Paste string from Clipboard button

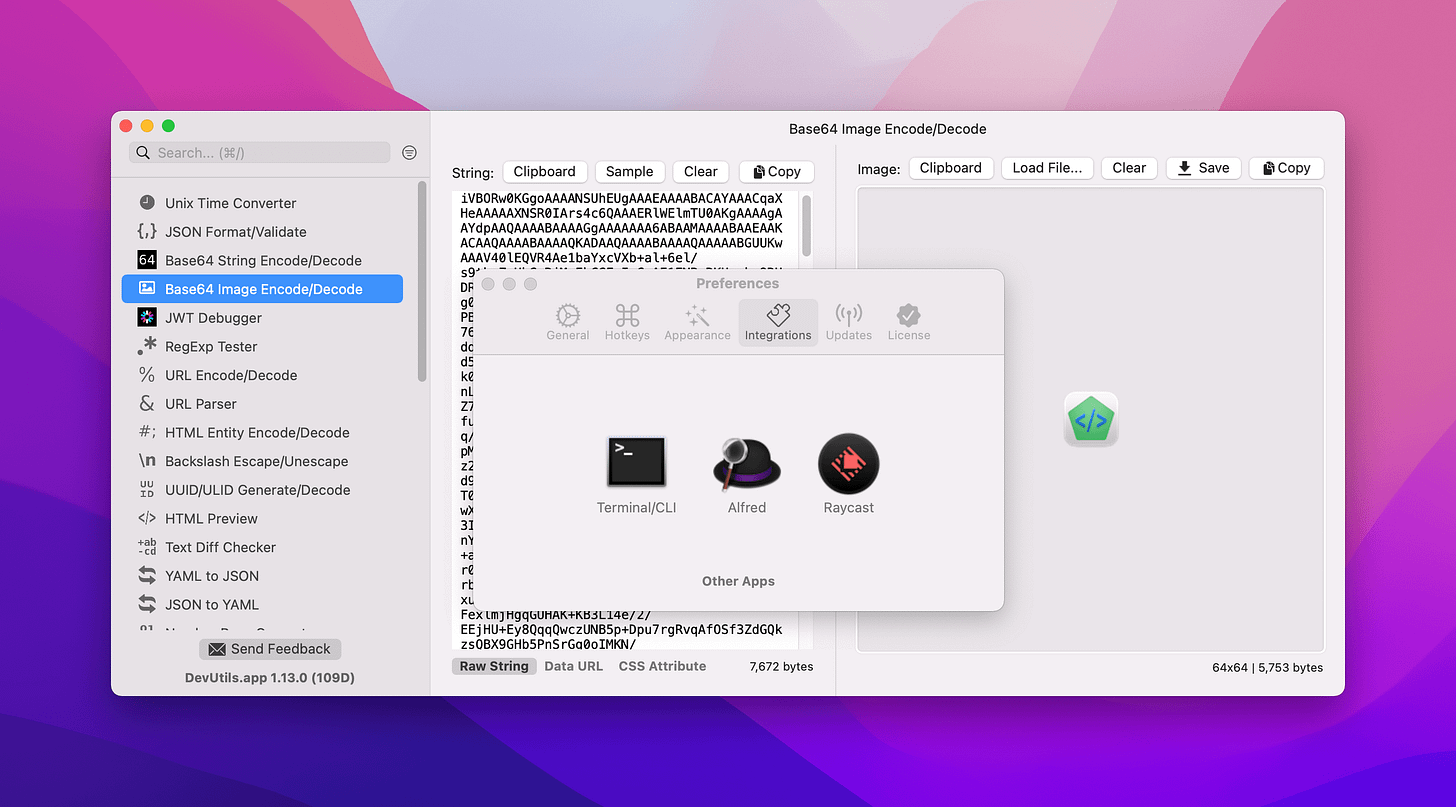point(544,171)
